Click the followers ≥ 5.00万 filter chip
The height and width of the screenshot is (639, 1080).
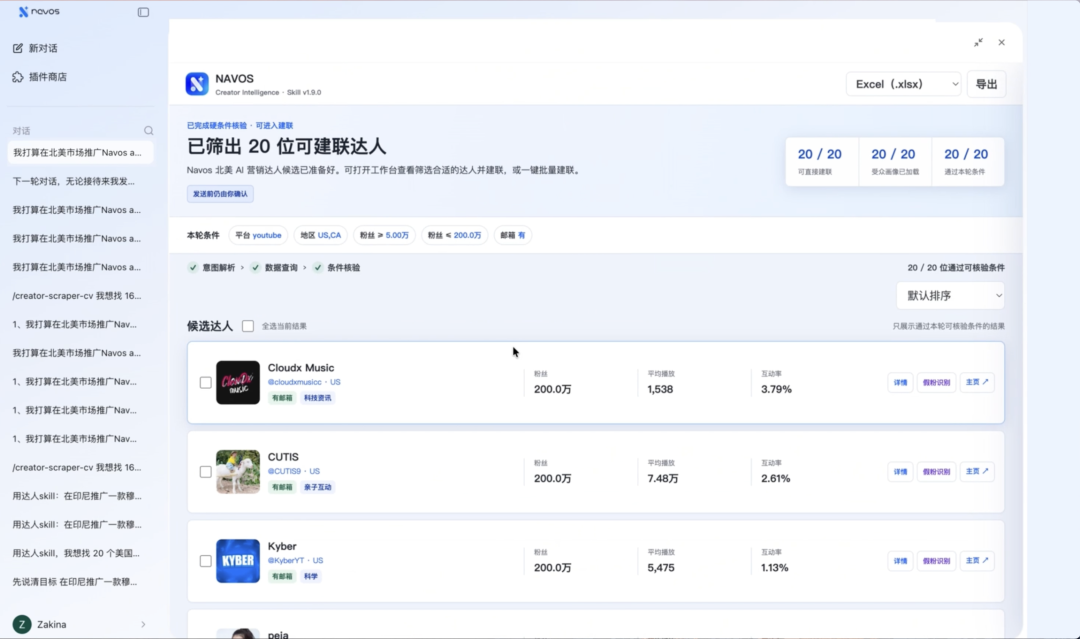coord(384,235)
